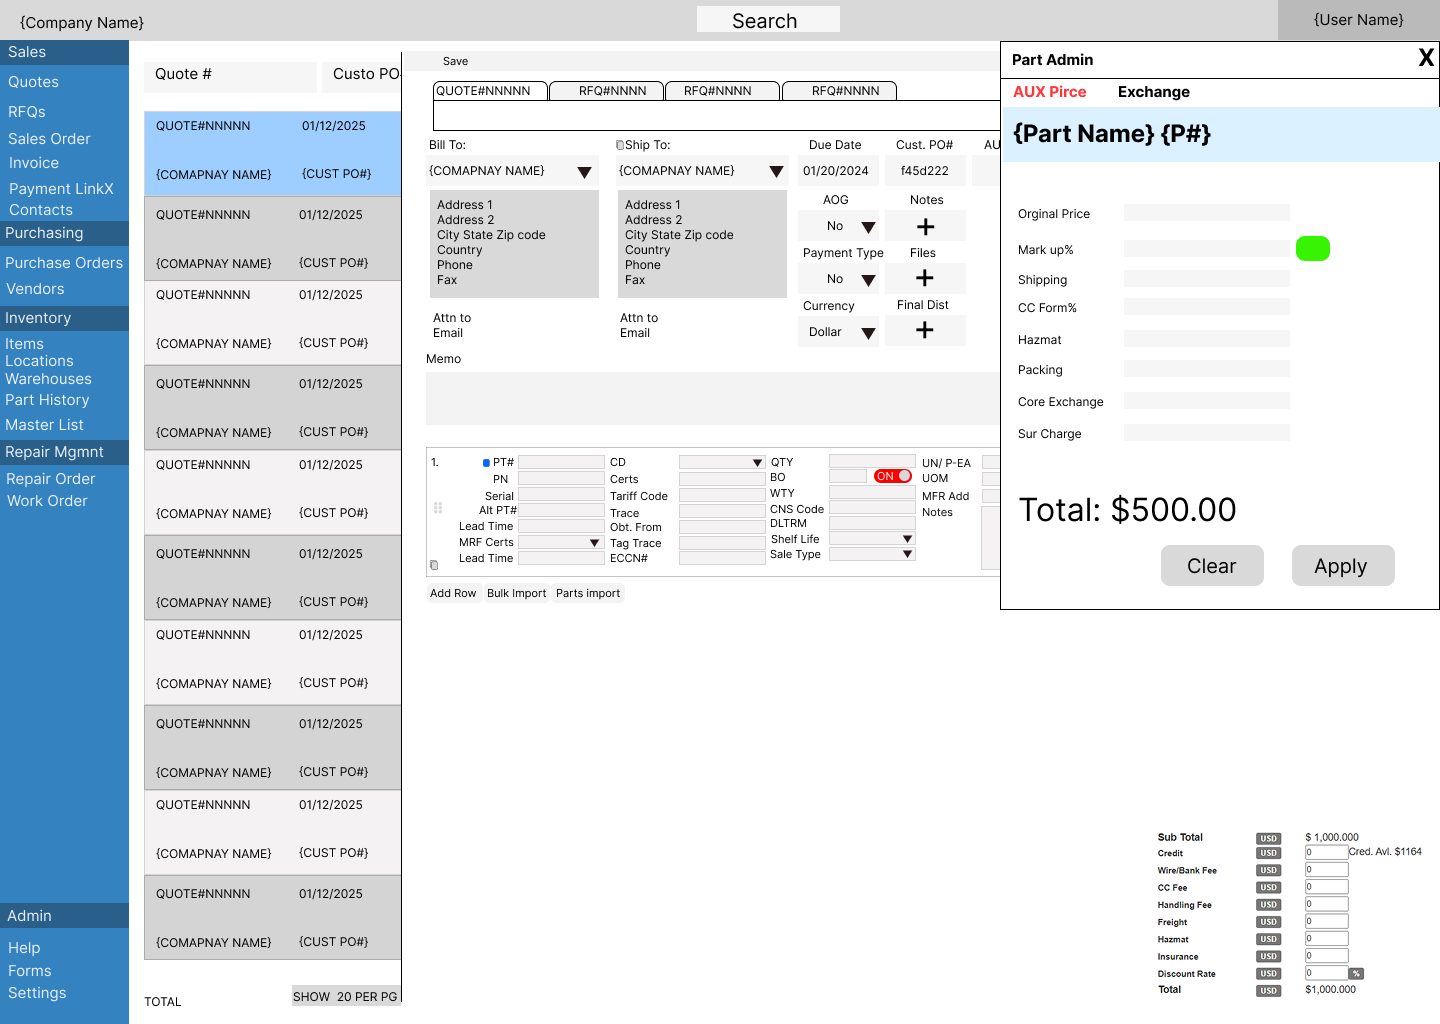
Task: Toggle the BO ON switch
Action: [x=892, y=476]
